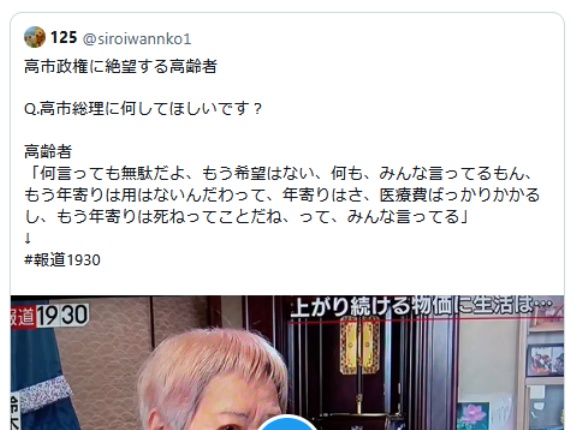576x430 pixels.
Task: Click the #報道1930 hashtag
Action: click(x=62, y=260)
